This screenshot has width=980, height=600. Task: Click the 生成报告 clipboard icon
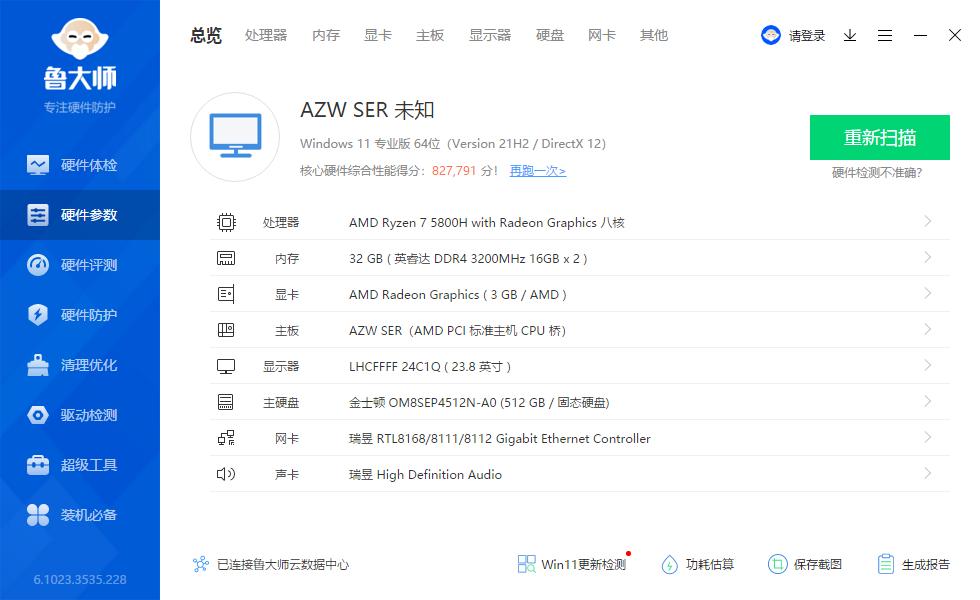click(886, 564)
